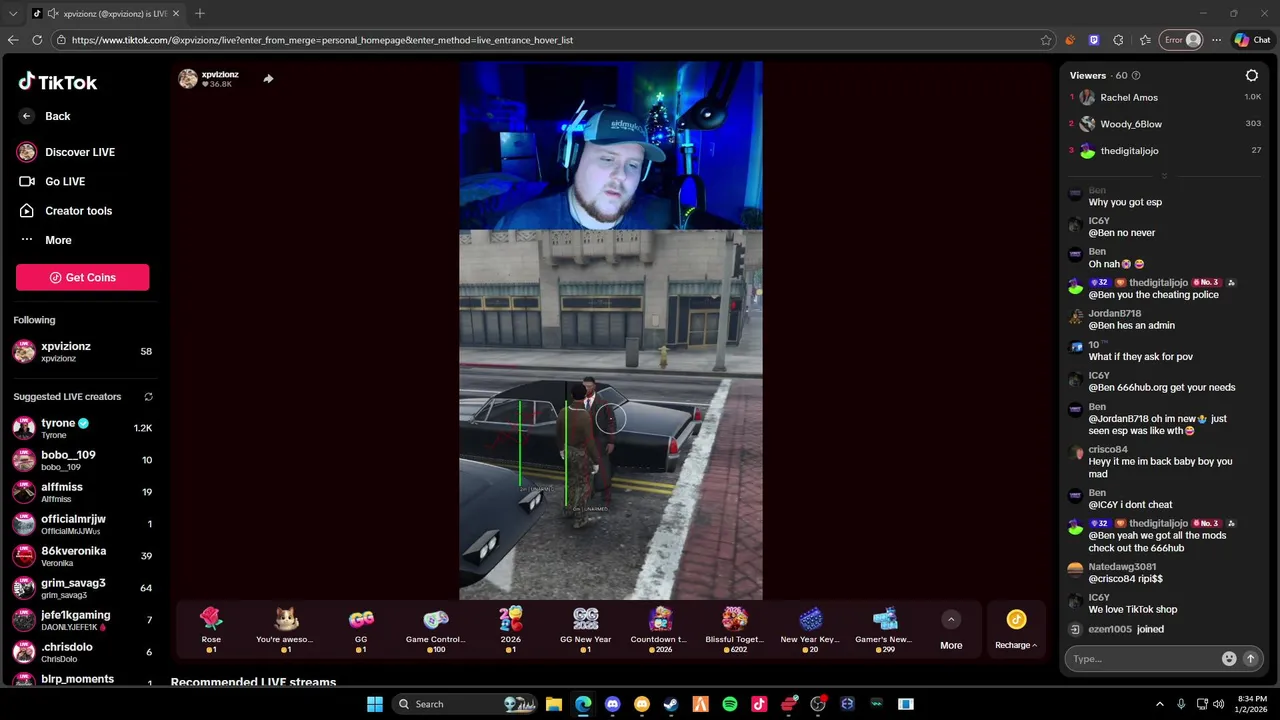Send the Gamer's New Year gift
This screenshot has width=1280, height=720.
click(884, 628)
